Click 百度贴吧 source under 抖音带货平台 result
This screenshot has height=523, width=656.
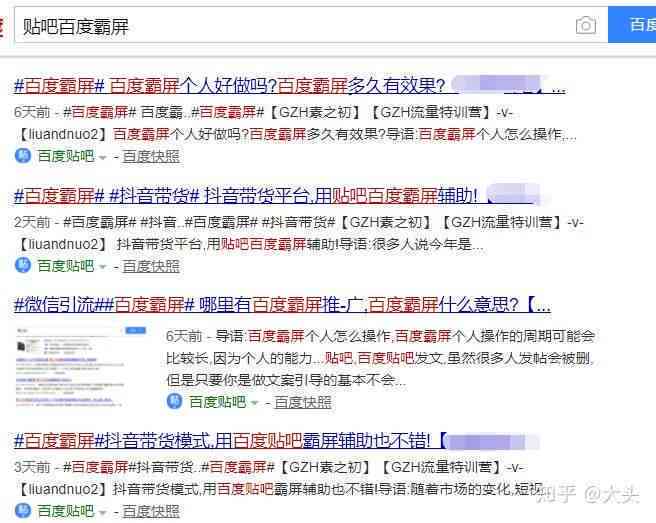66,266
